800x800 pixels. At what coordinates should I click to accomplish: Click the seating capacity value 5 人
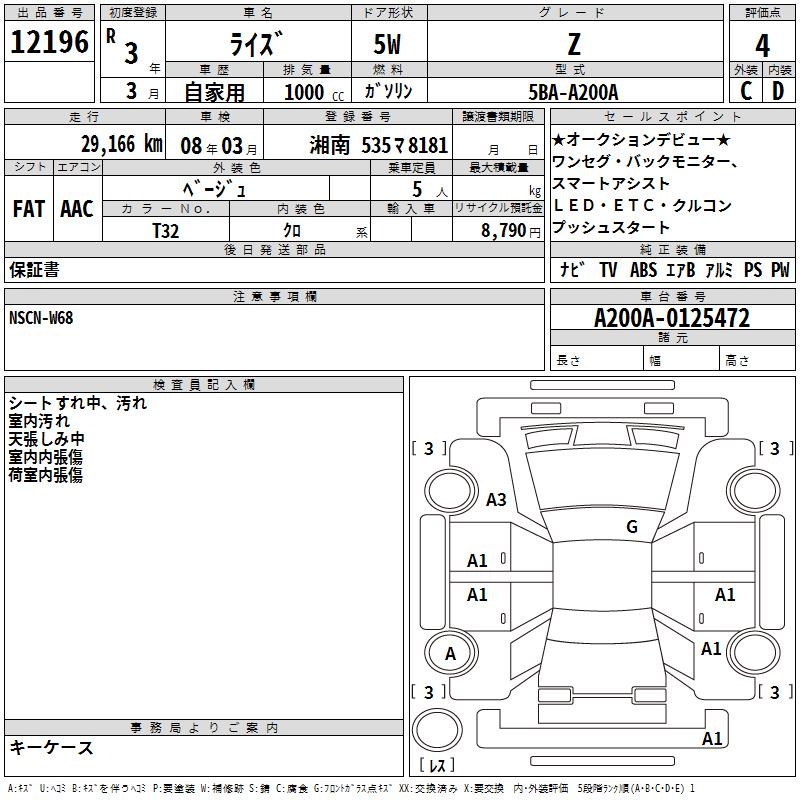pyautogui.click(x=430, y=189)
